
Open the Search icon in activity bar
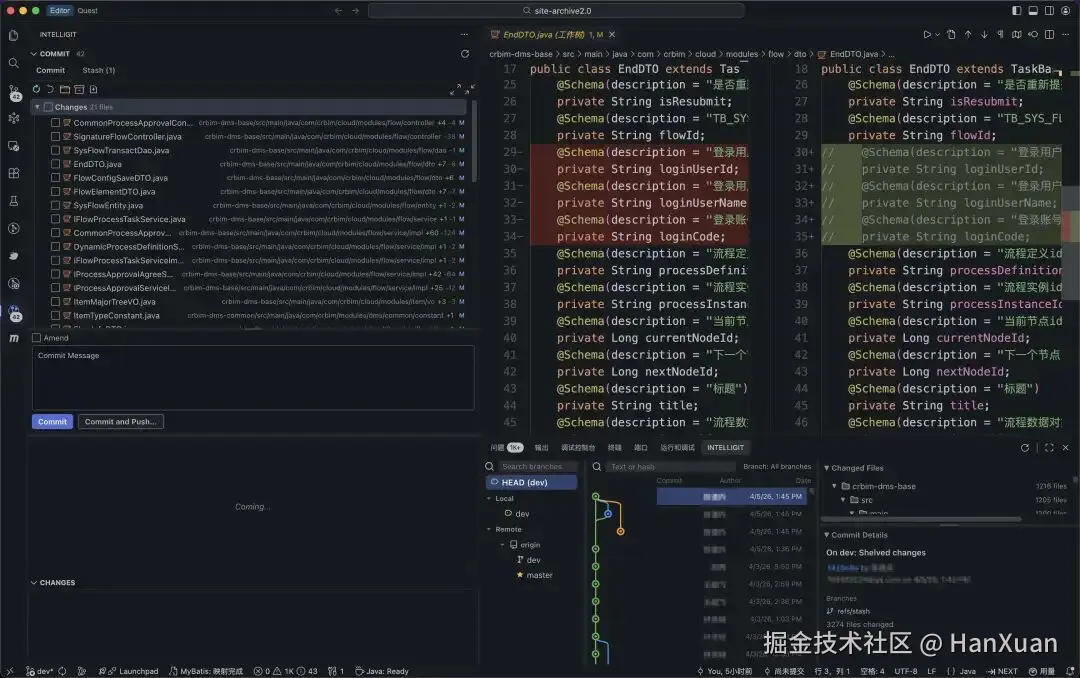pos(14,63)
